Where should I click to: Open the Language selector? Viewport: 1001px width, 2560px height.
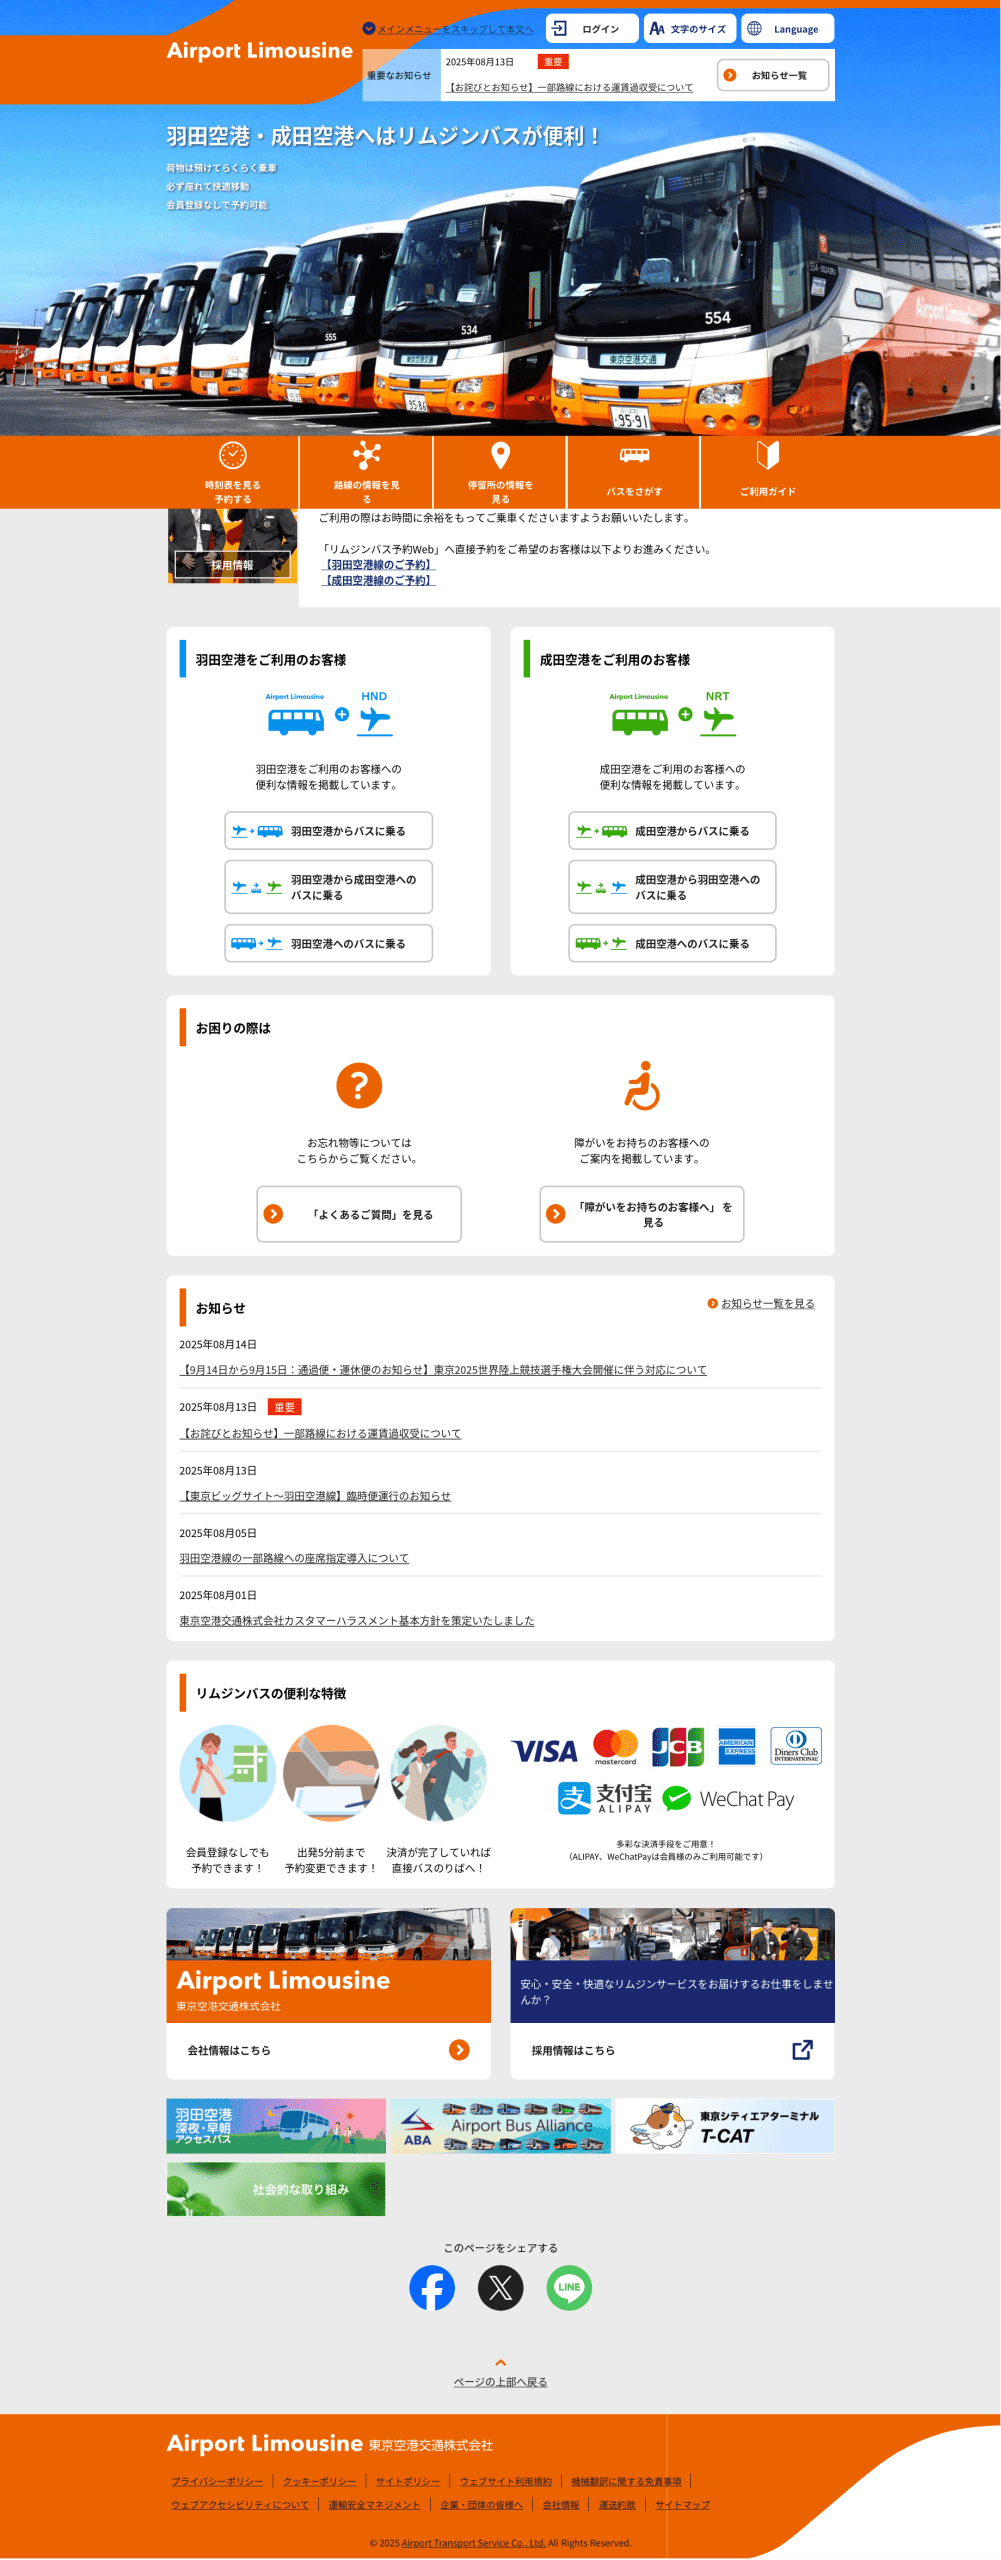[x=787, y=29]
